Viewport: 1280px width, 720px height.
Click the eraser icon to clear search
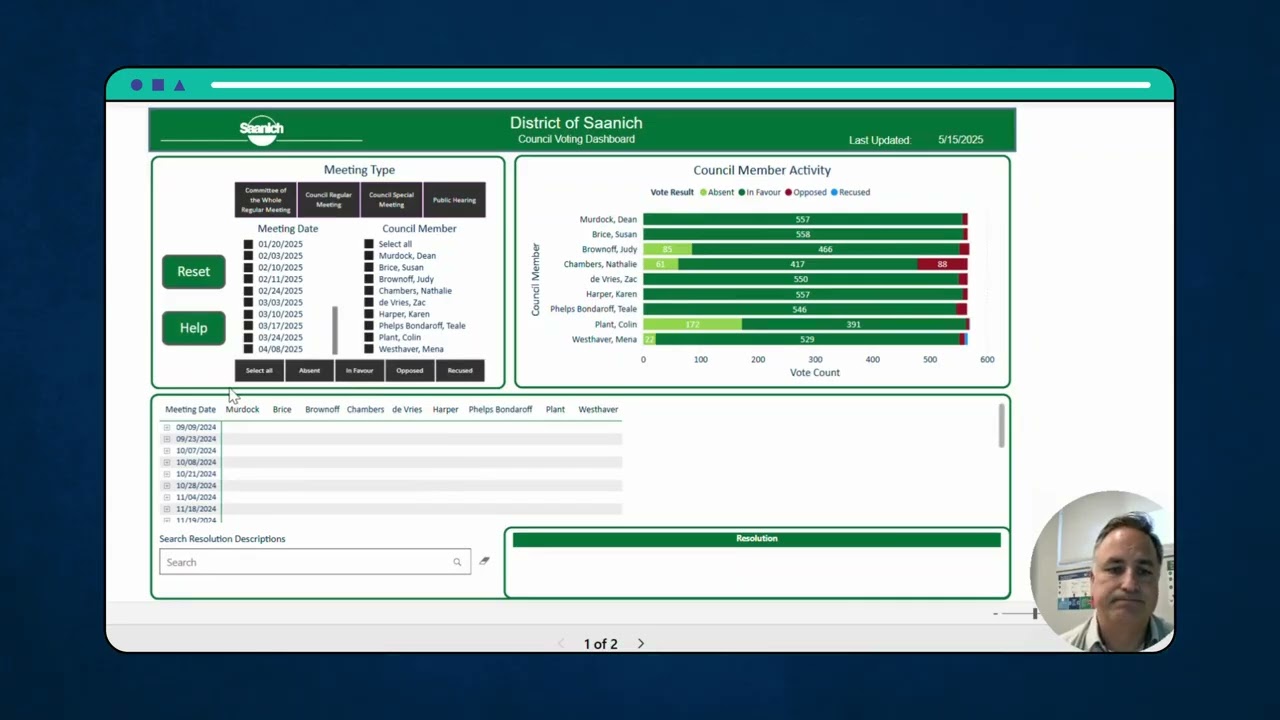coord(484,561)
